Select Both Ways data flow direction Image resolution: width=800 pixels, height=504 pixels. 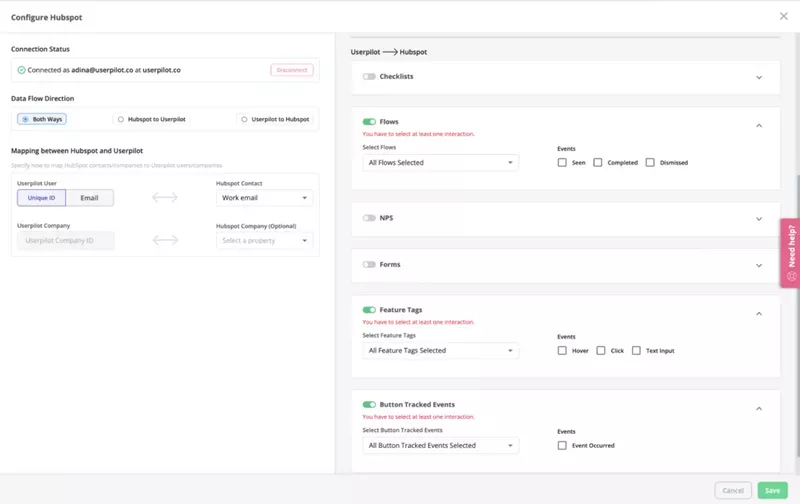click(42, 119)
